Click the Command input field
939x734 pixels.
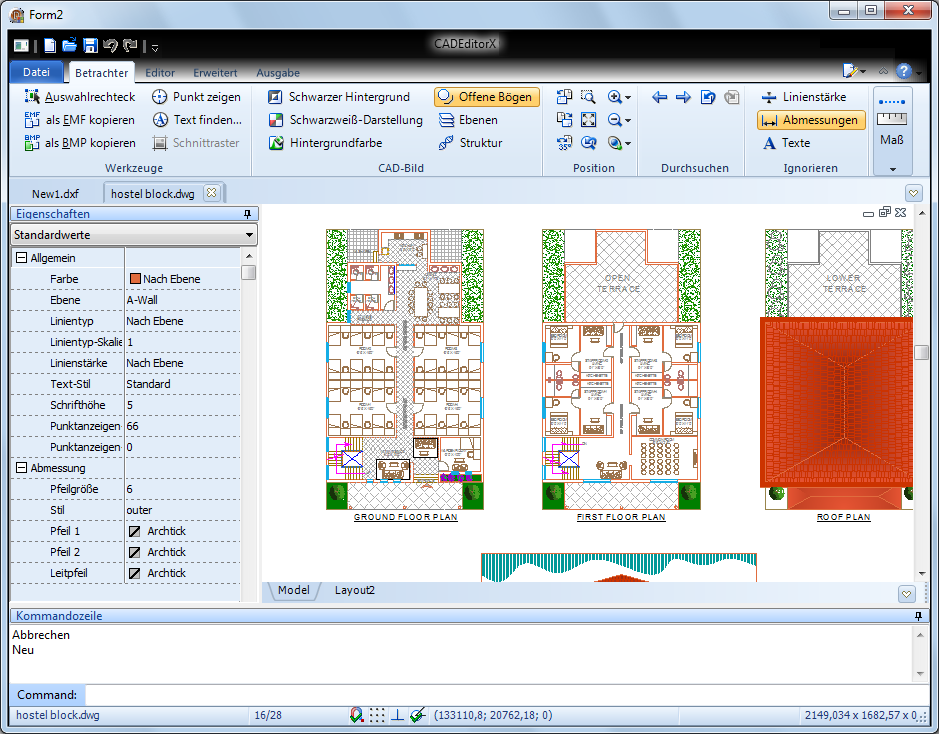click(500, 694)
